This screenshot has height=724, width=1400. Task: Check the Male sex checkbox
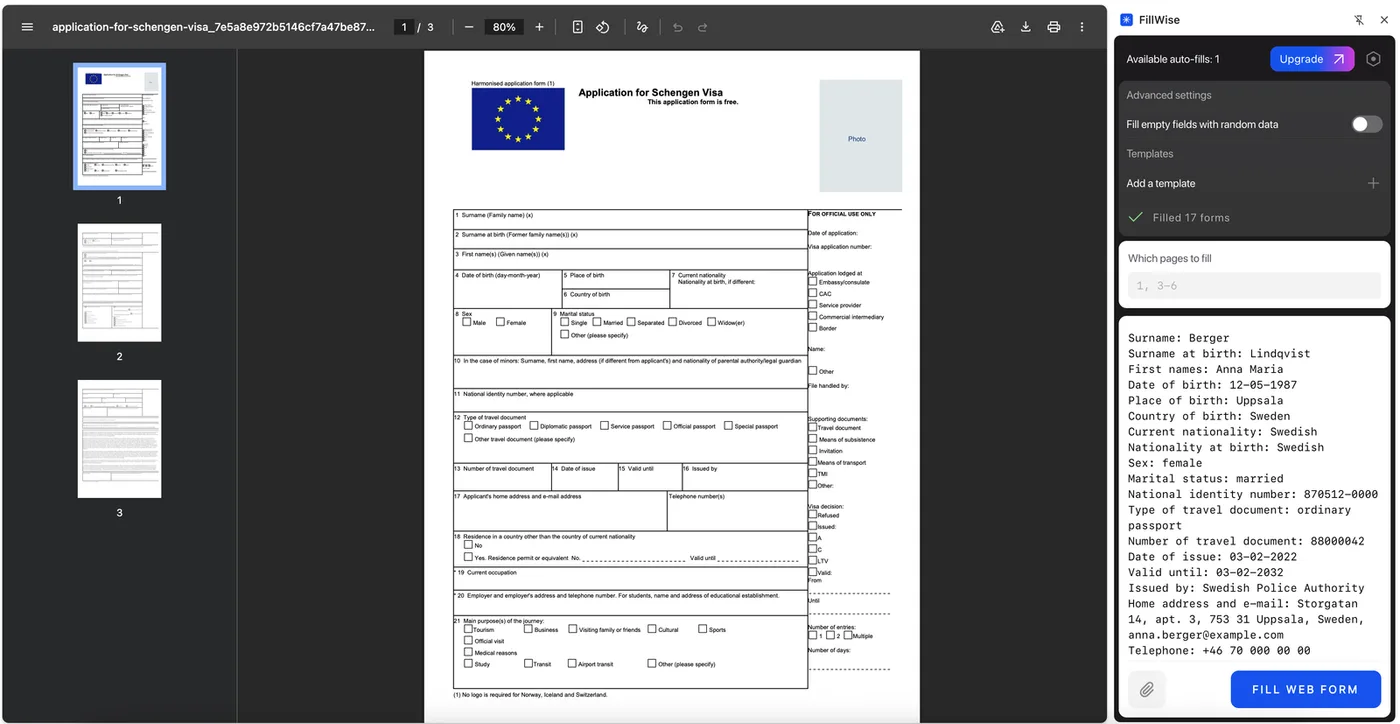(x=467, y=322)
